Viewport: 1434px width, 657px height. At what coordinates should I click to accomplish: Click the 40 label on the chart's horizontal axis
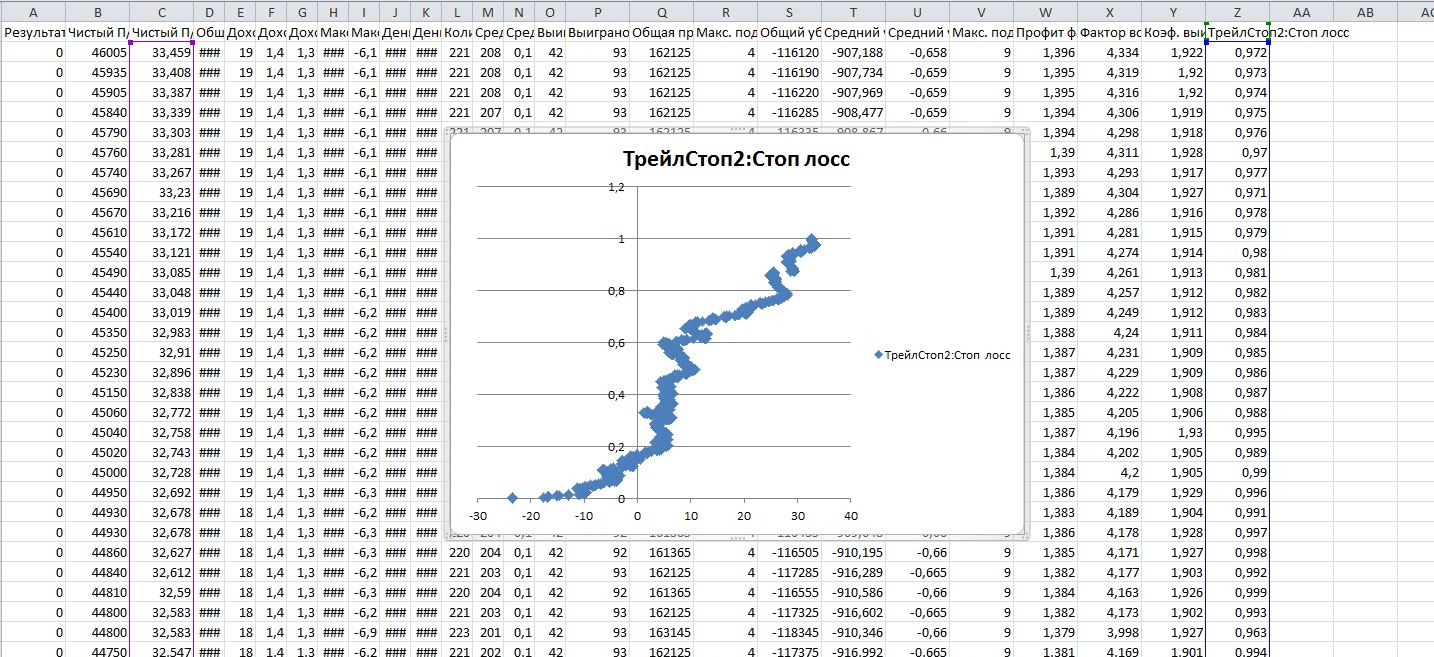[850, 516]
